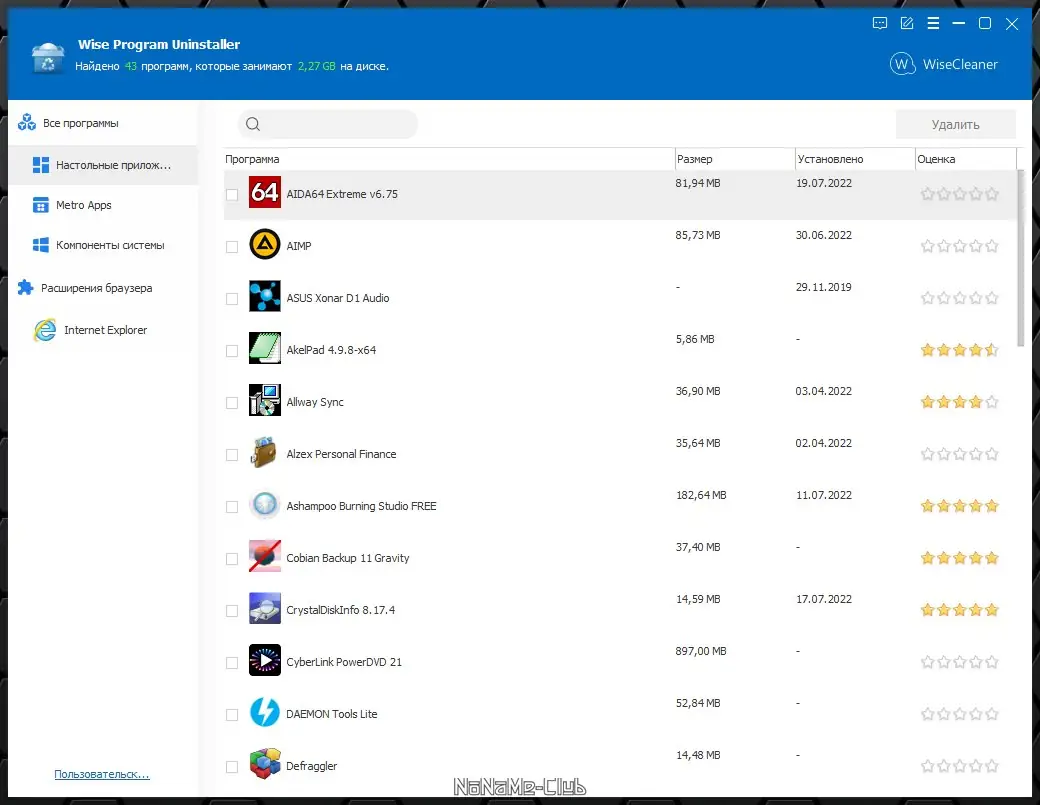The image size is (1040, 805).
Task: Select Настольные прилож… in the sidebar
Action: 103,165
